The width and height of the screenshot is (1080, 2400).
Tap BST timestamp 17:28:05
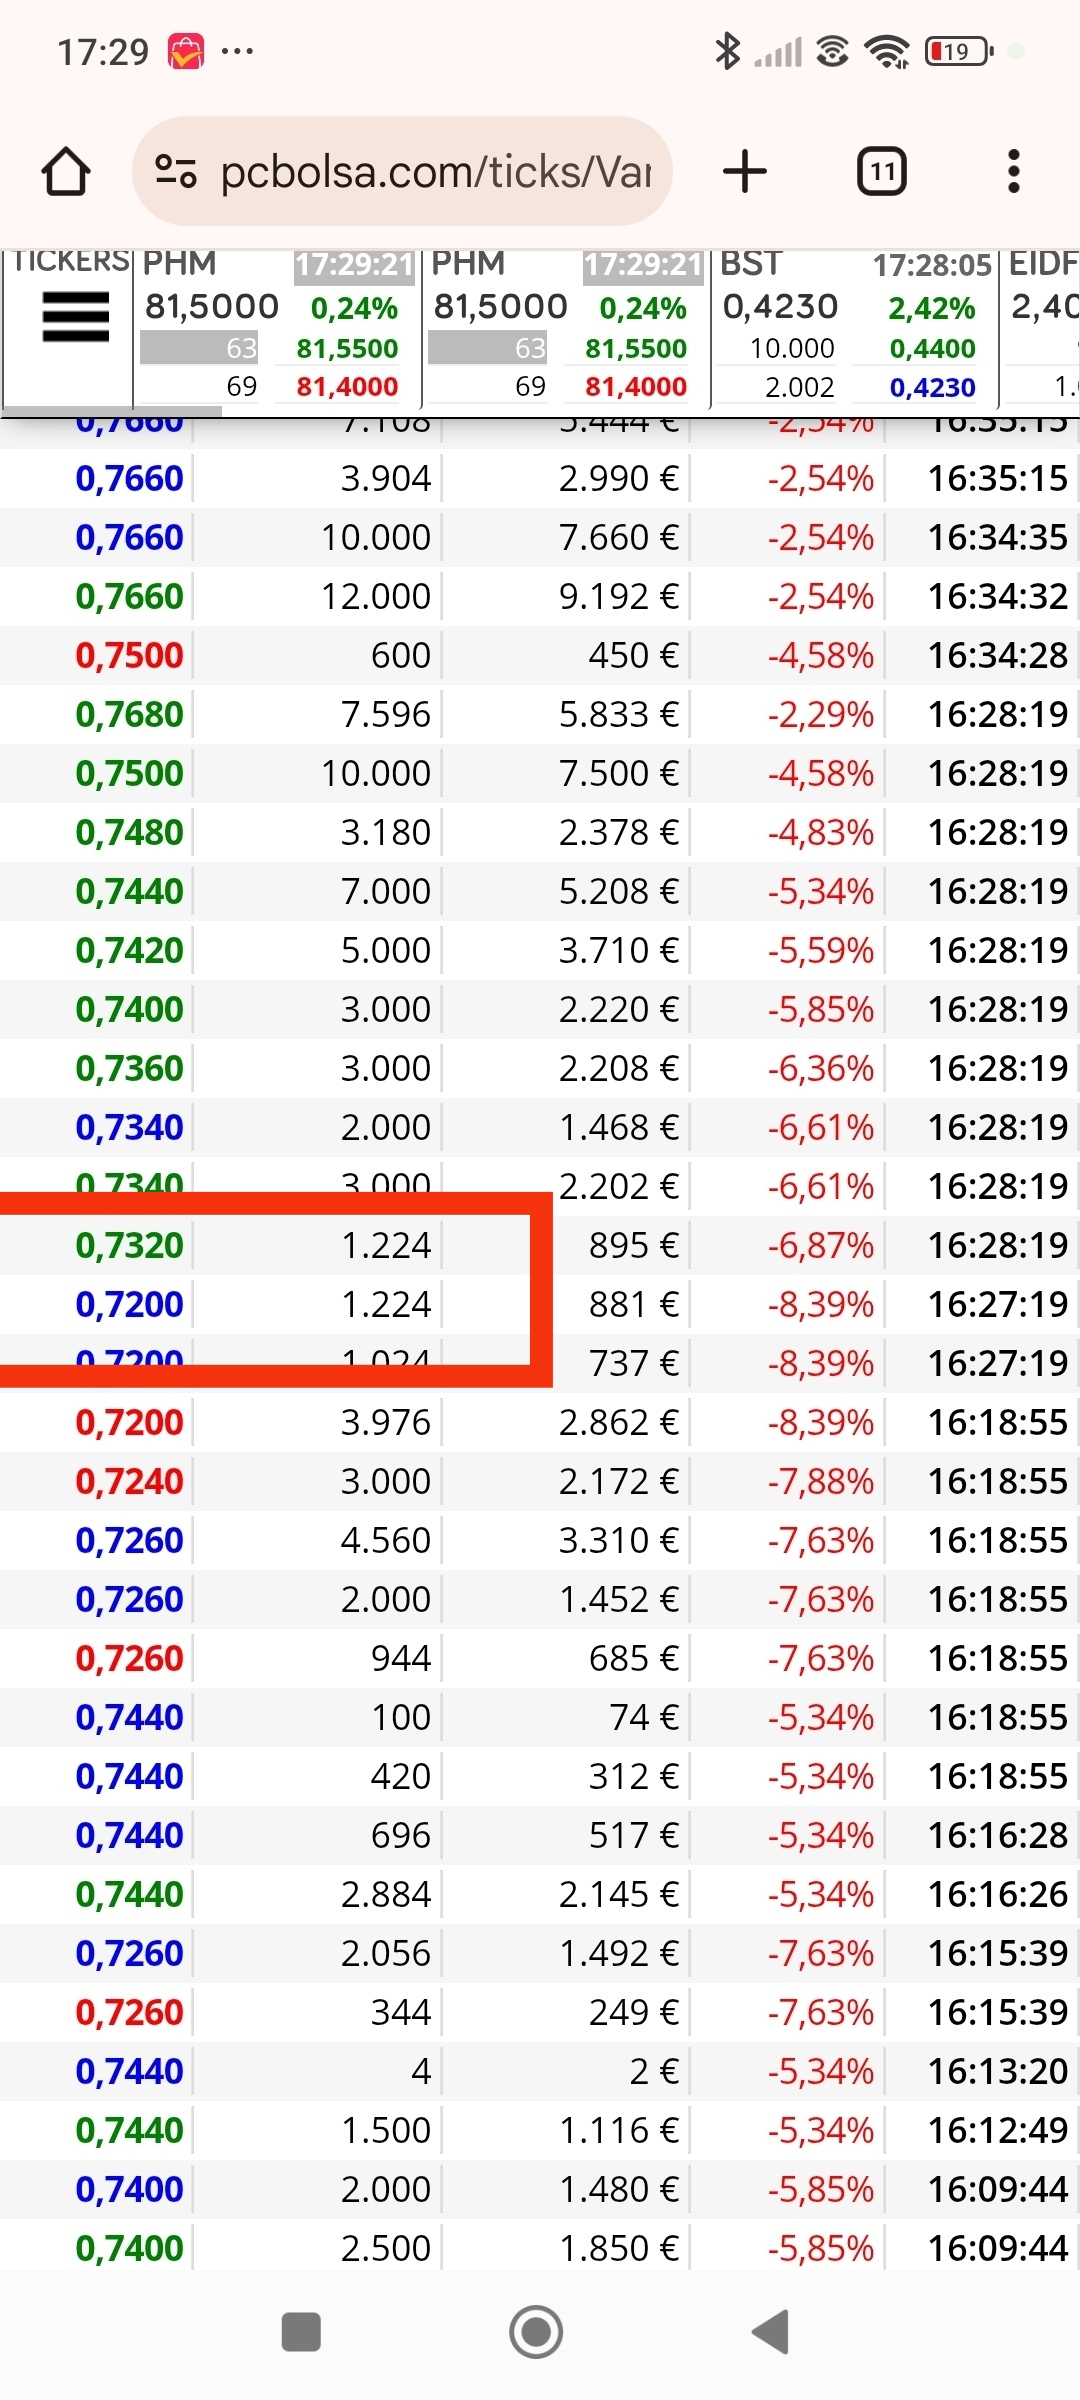point(932,265)
